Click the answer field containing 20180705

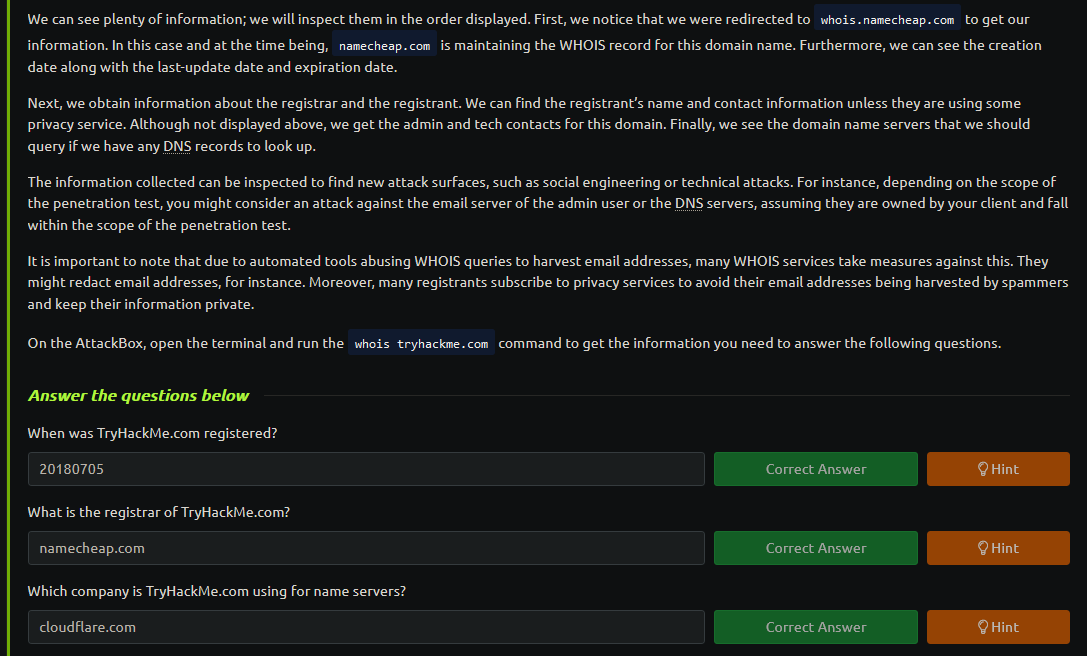coord(366,469)
